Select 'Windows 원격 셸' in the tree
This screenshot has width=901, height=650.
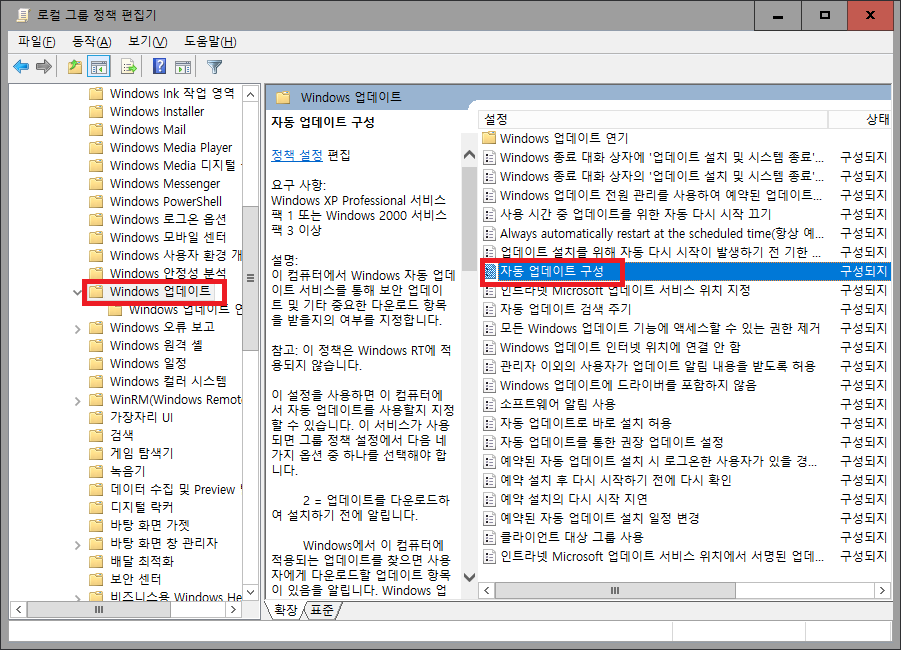(156, 345)
